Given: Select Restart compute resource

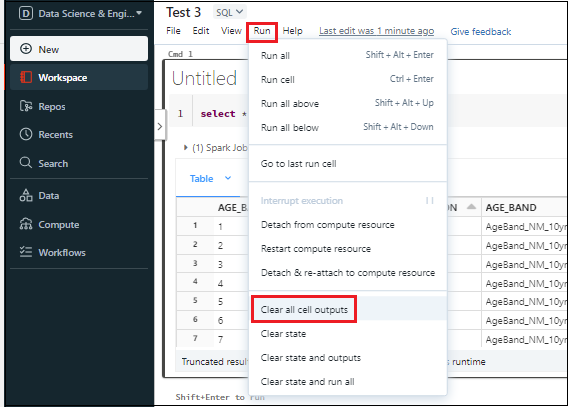Looking at the screenshot, I should [x=316, y=249].
